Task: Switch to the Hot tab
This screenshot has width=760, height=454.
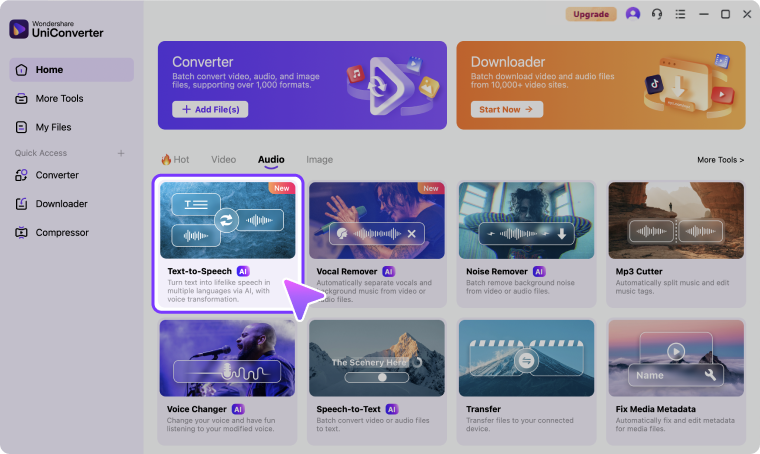Action: [175, 159]
